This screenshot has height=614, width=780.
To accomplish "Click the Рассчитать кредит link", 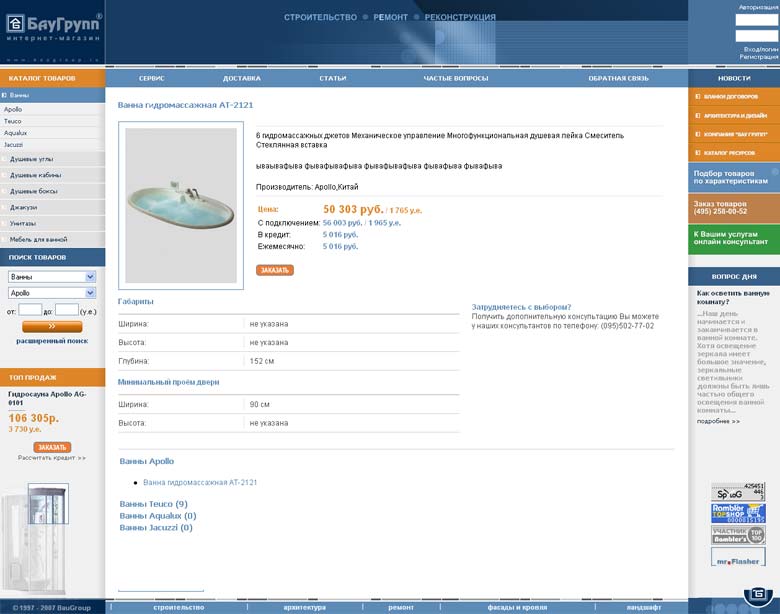I will (x=52, y=458).
